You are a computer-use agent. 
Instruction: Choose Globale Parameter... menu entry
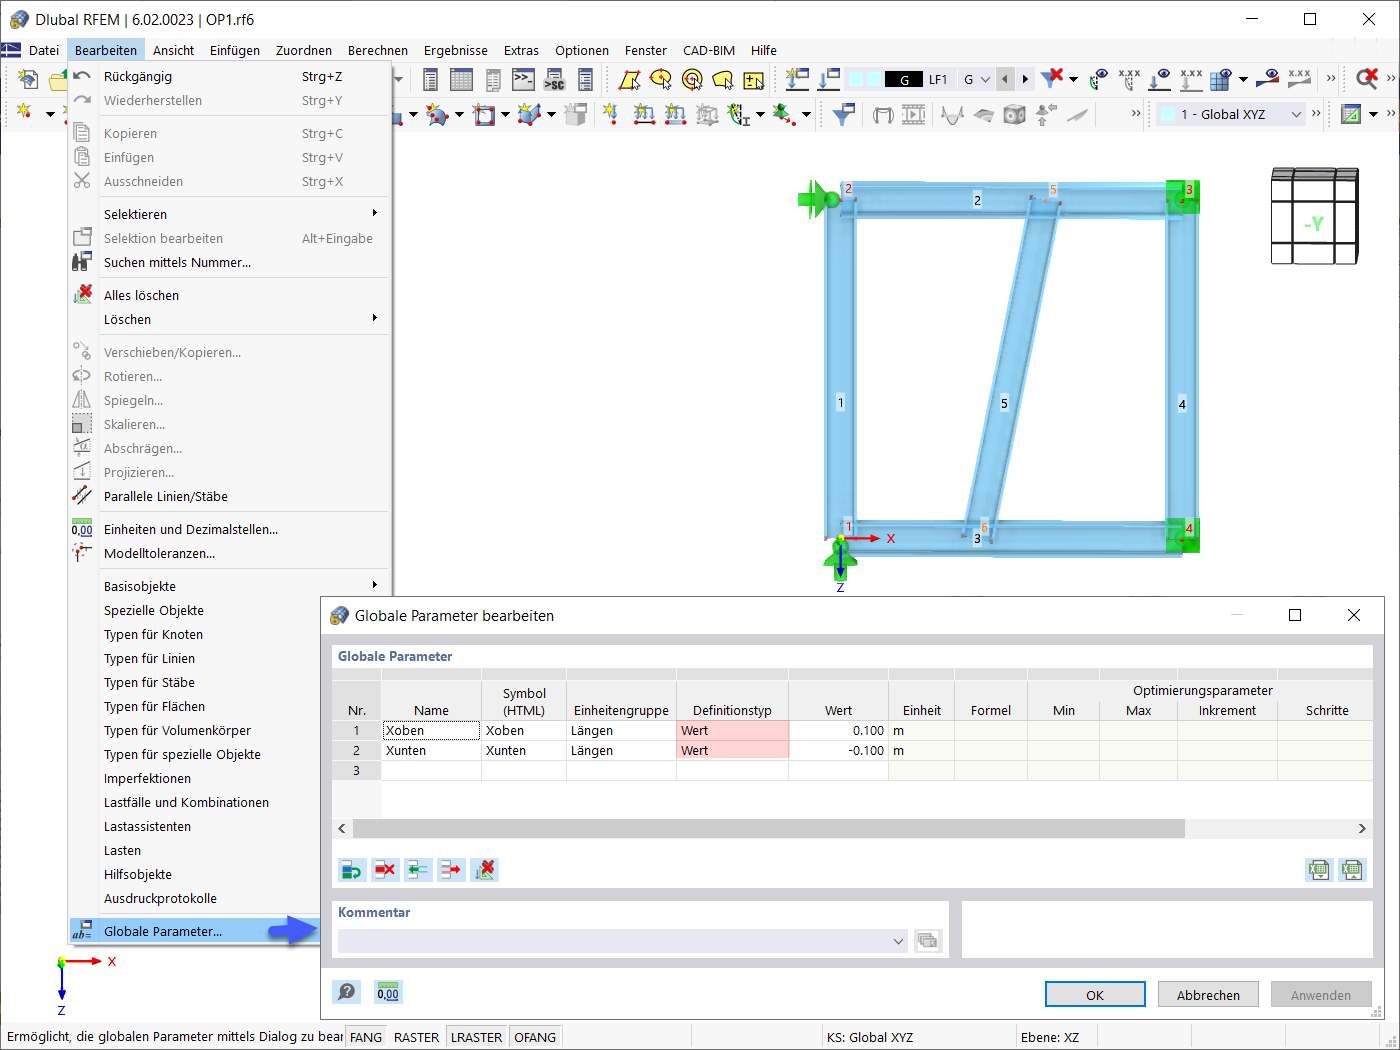tap(195, 931)
